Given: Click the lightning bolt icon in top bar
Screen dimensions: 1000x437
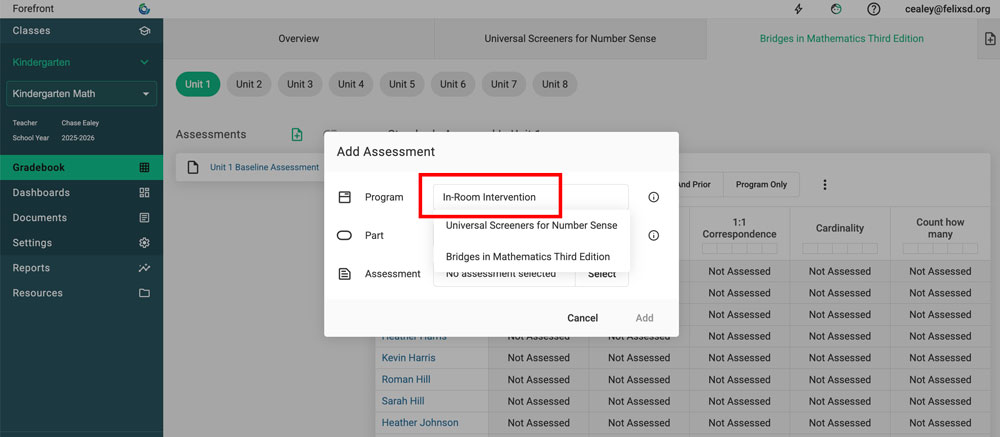Looking at the screenshot, I should pos(798,9).
